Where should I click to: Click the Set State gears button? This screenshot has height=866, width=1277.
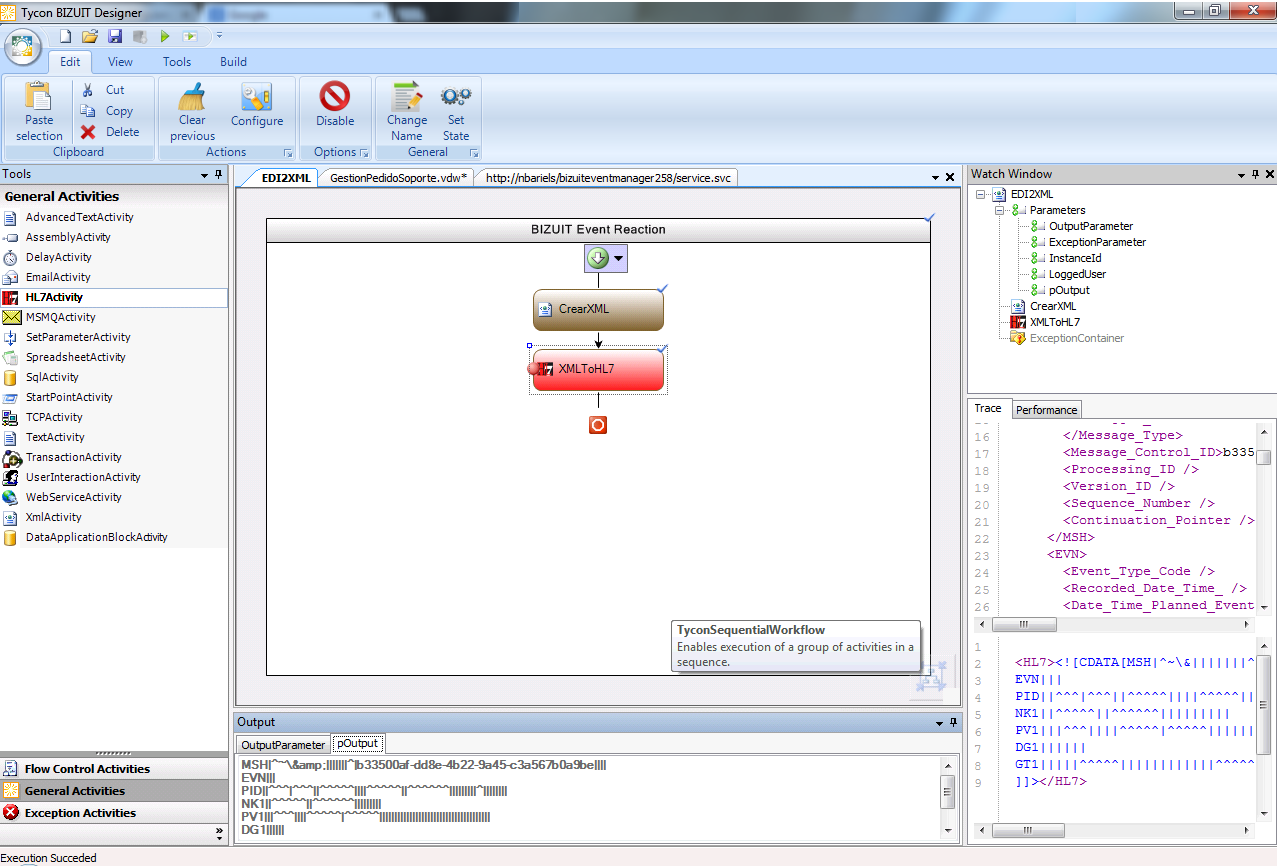(x=456, y=112)
